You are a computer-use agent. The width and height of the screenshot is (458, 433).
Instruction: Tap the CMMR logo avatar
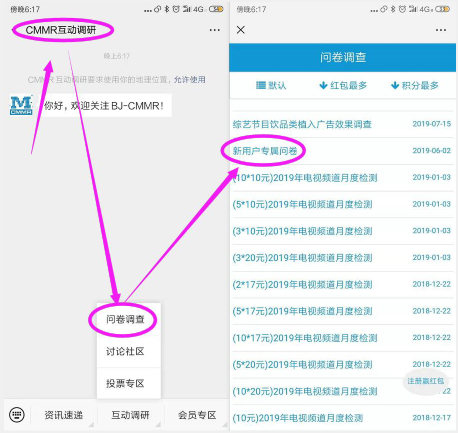tap(21, 105)
